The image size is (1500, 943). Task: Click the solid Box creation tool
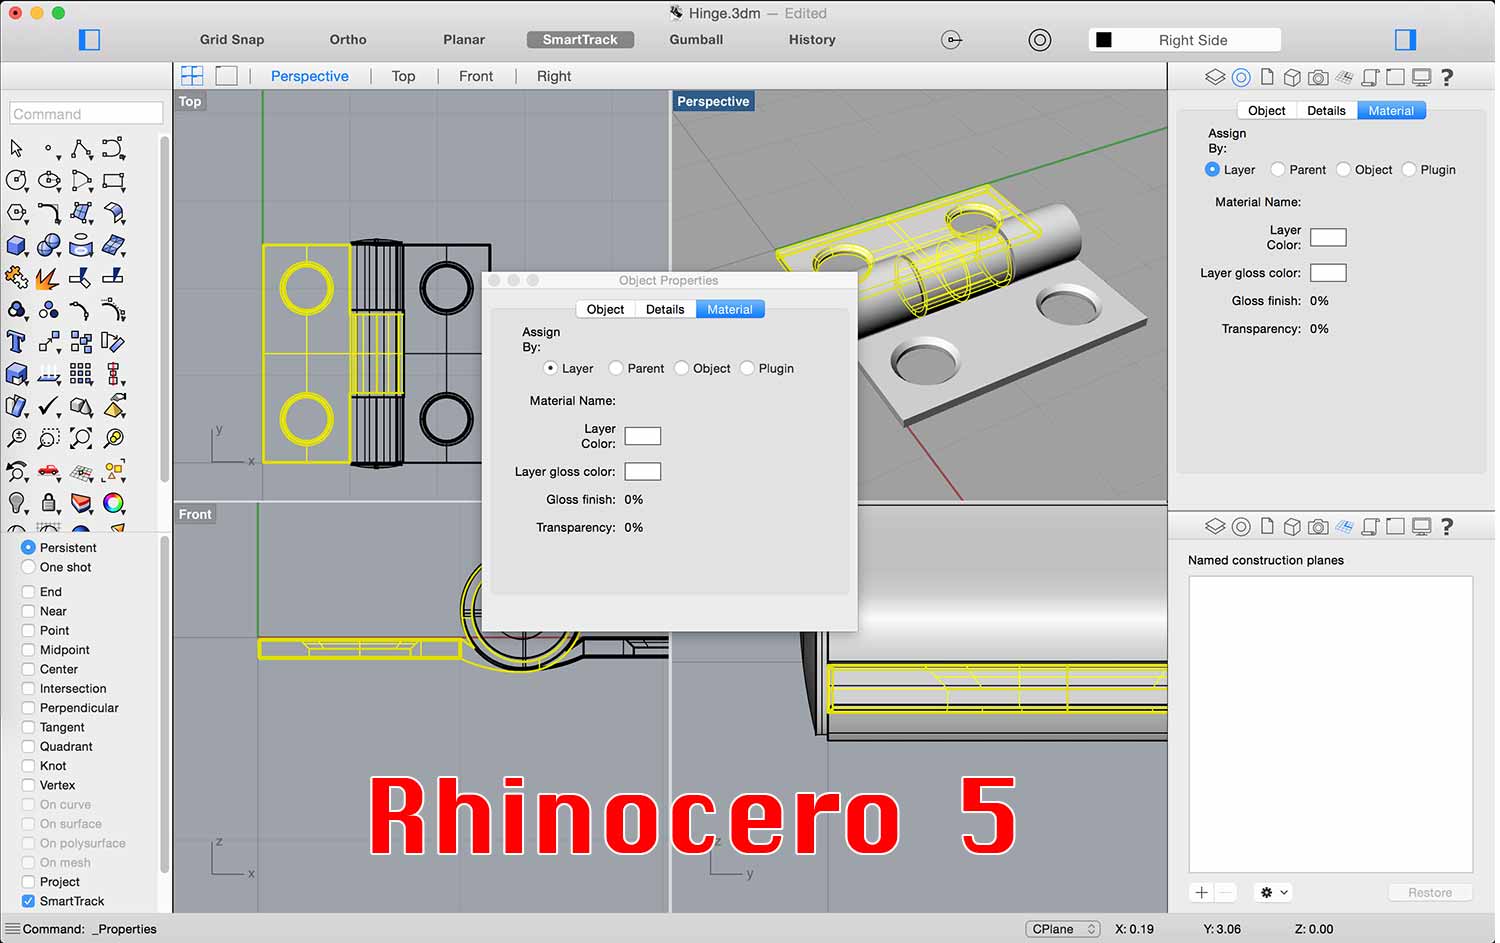pos(17,246)
